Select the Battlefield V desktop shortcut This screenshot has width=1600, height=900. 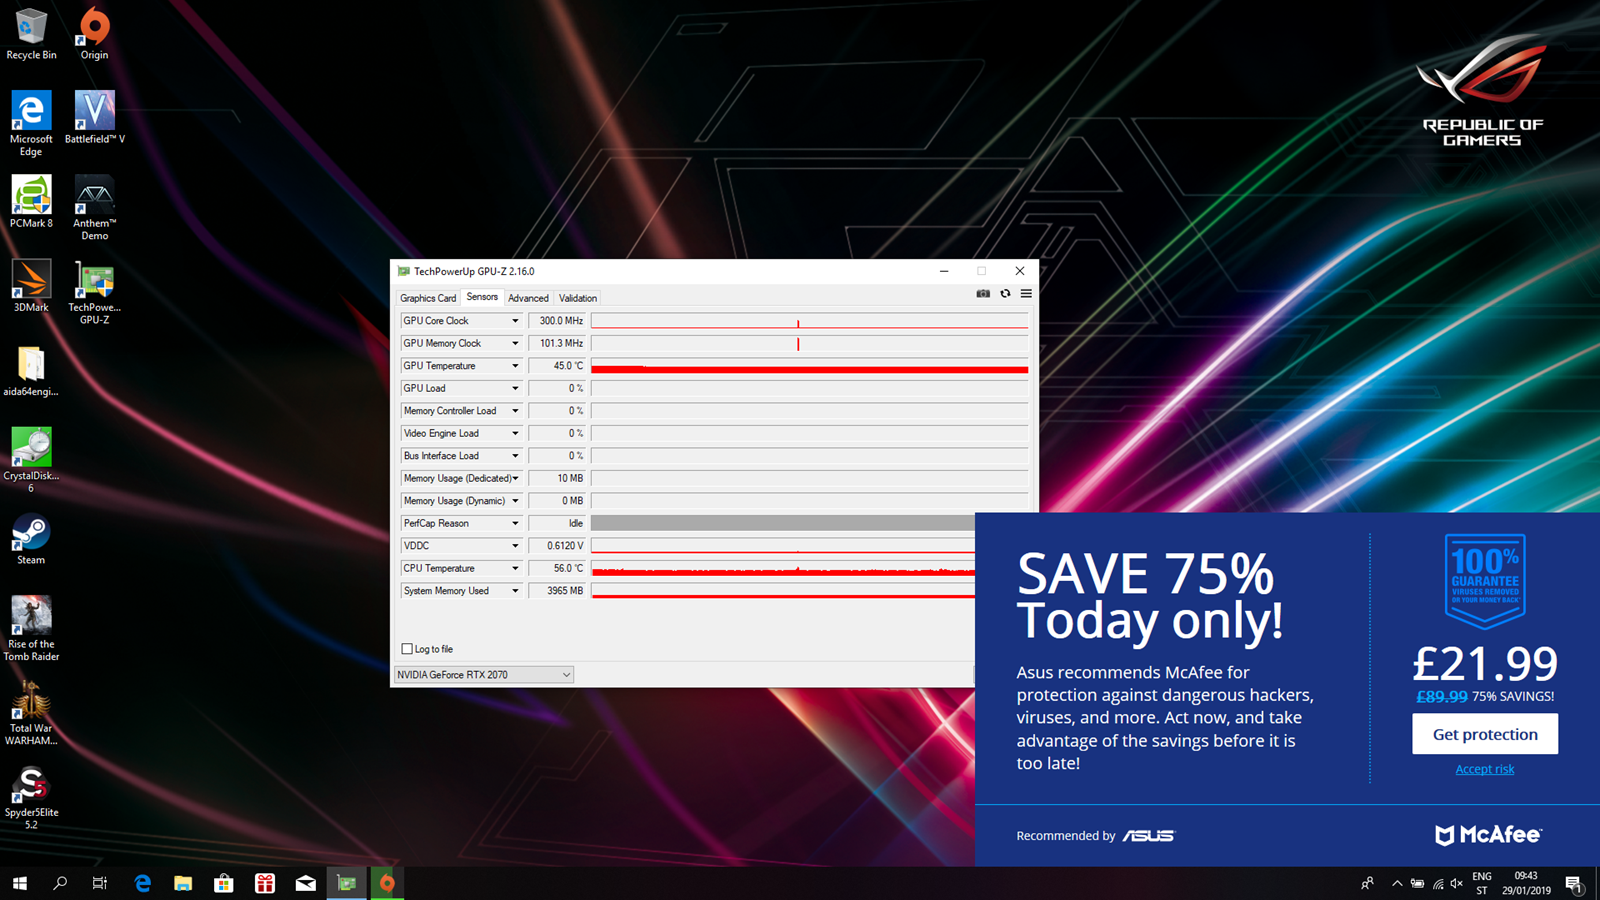point(94,118)
